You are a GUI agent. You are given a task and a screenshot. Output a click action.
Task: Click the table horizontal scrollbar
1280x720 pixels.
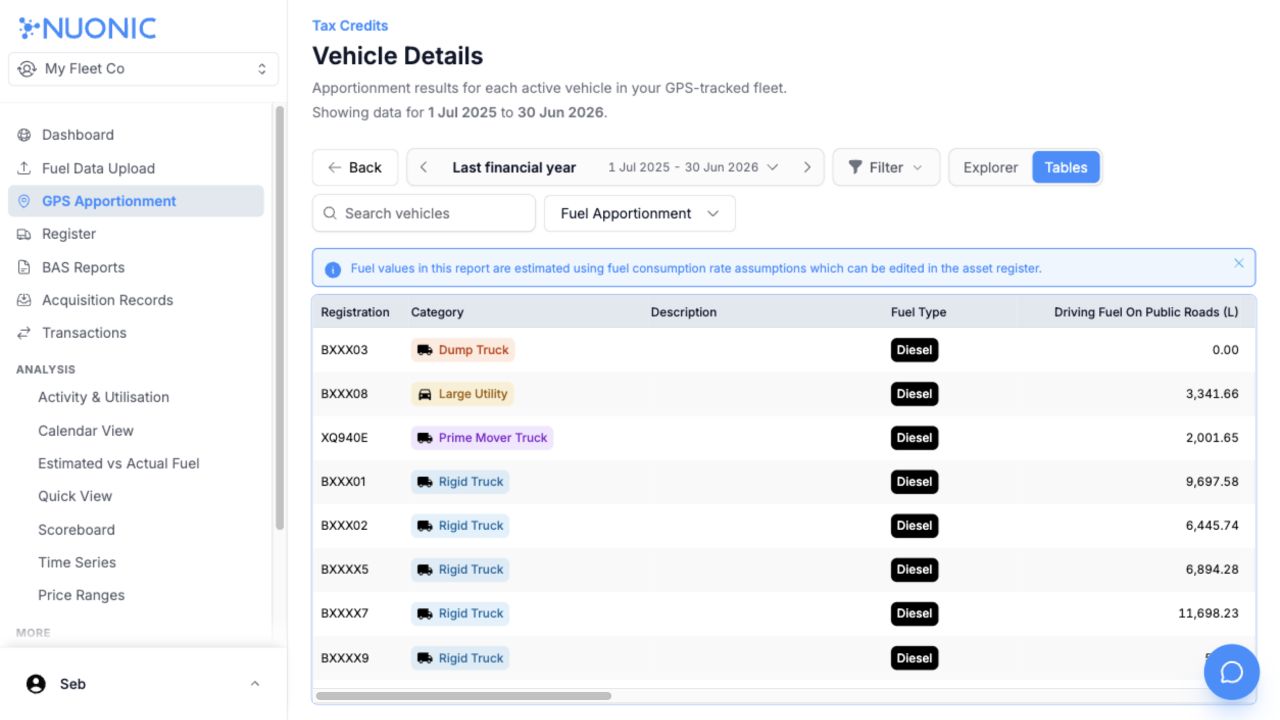pos(463,695)
